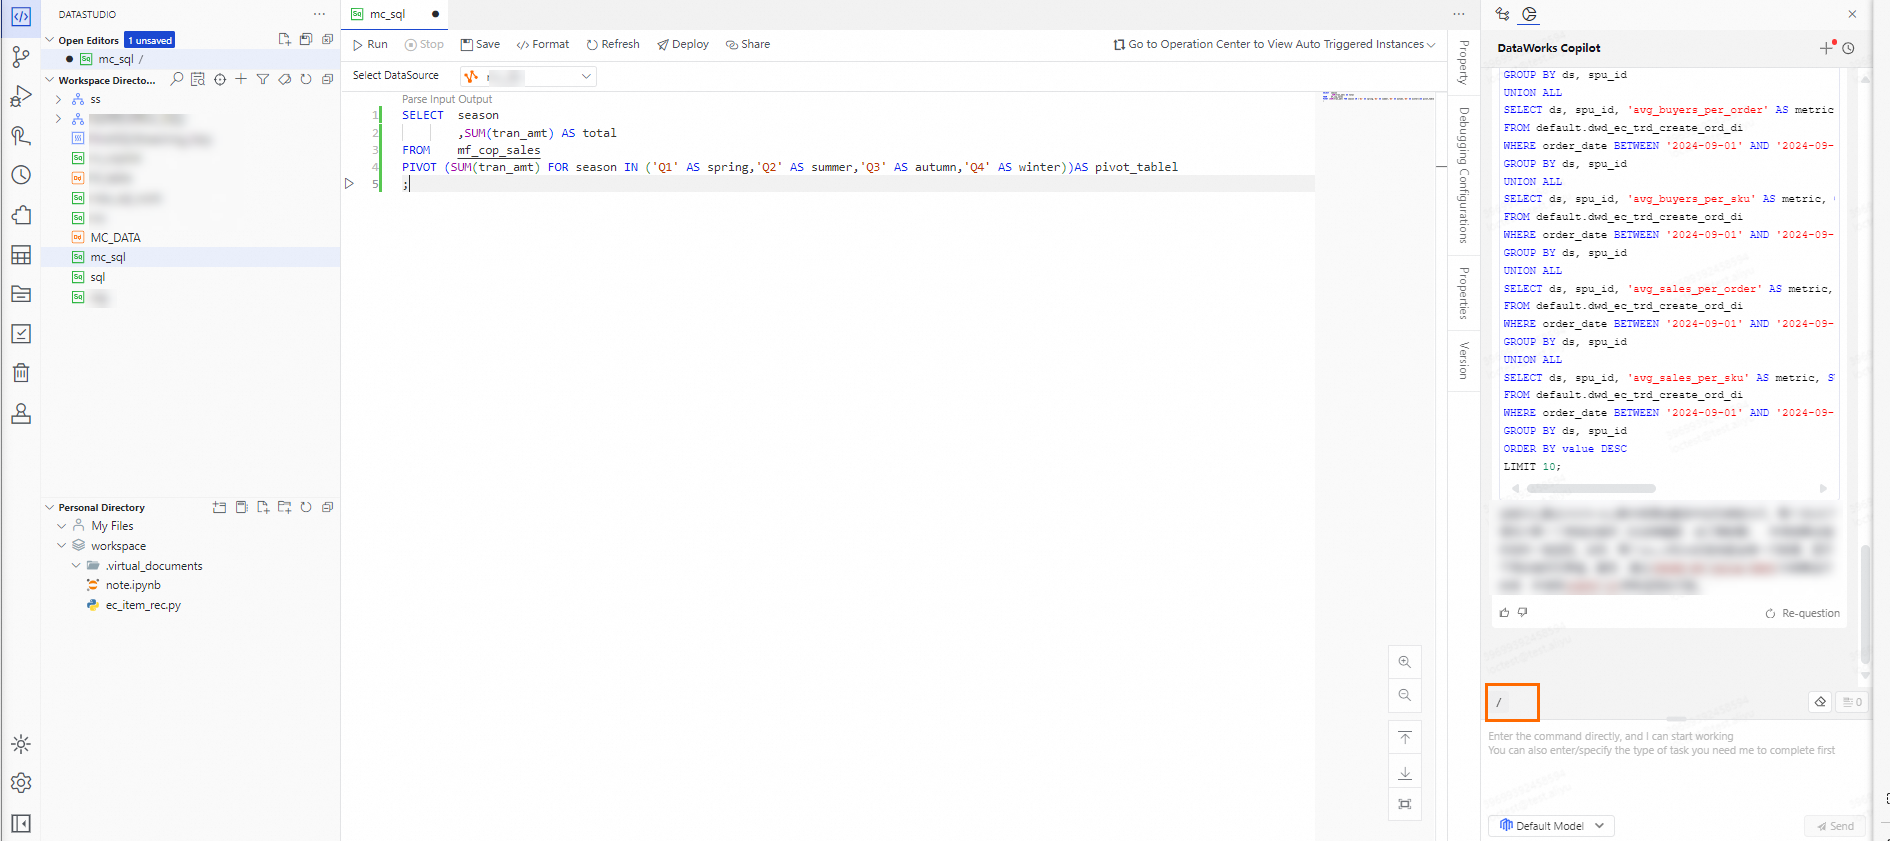Collapse all in Workspace Directory
Viewport: 1890px width, 841px height.
tap(327, 79)
